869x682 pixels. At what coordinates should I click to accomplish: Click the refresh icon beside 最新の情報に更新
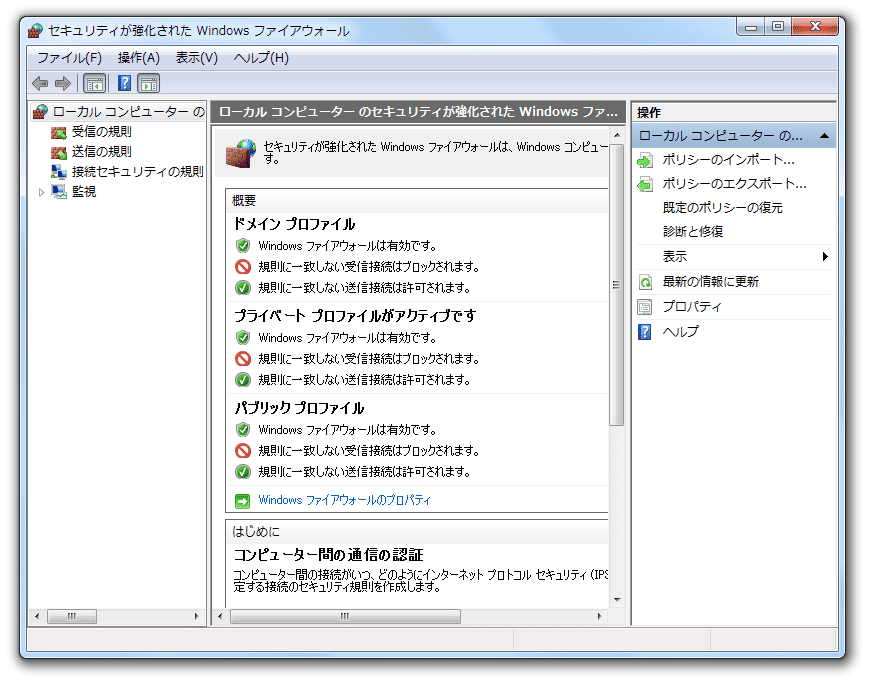pos(645,283)
